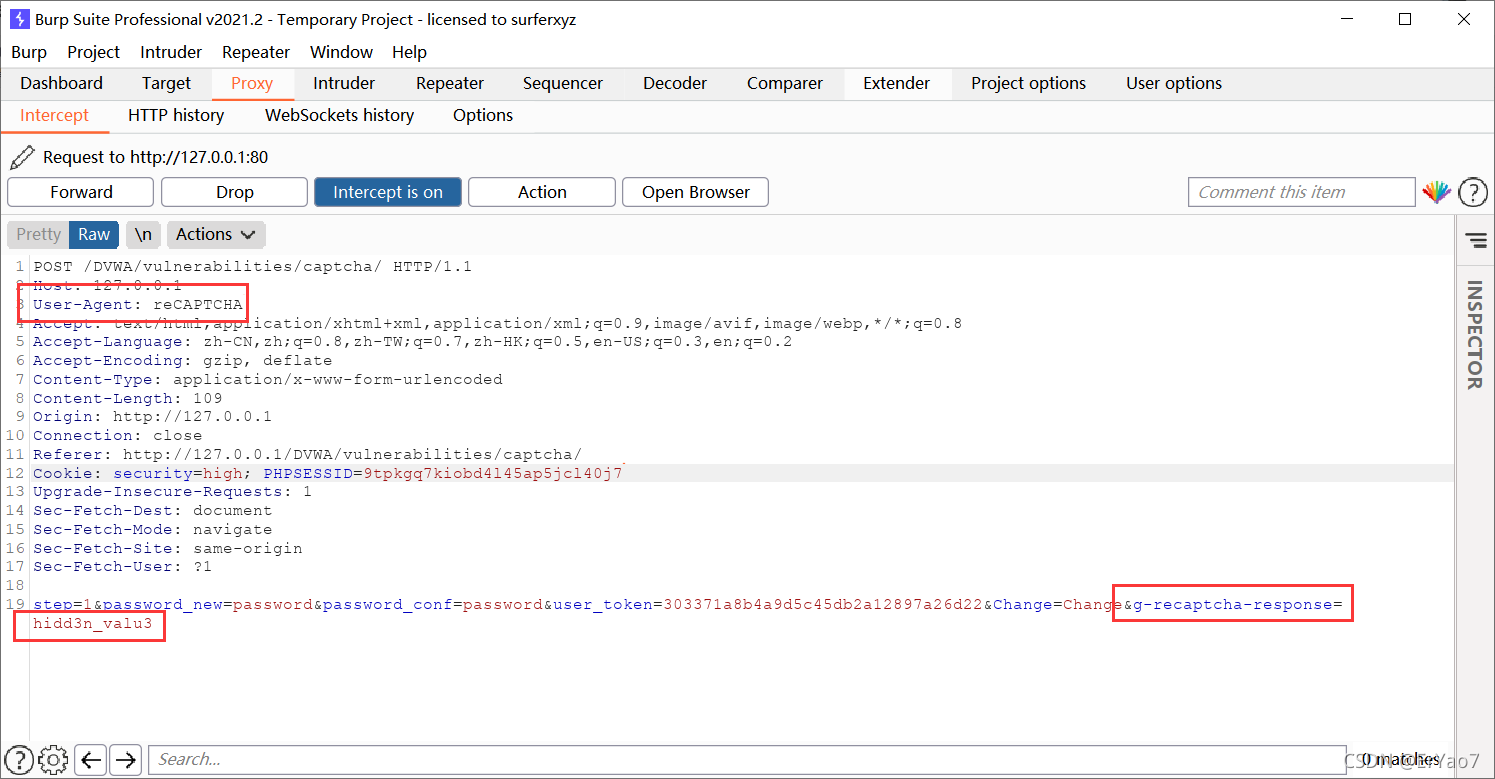
Task: Click the User-Agent reCAPTCHA header line
Action: [138, 304]
